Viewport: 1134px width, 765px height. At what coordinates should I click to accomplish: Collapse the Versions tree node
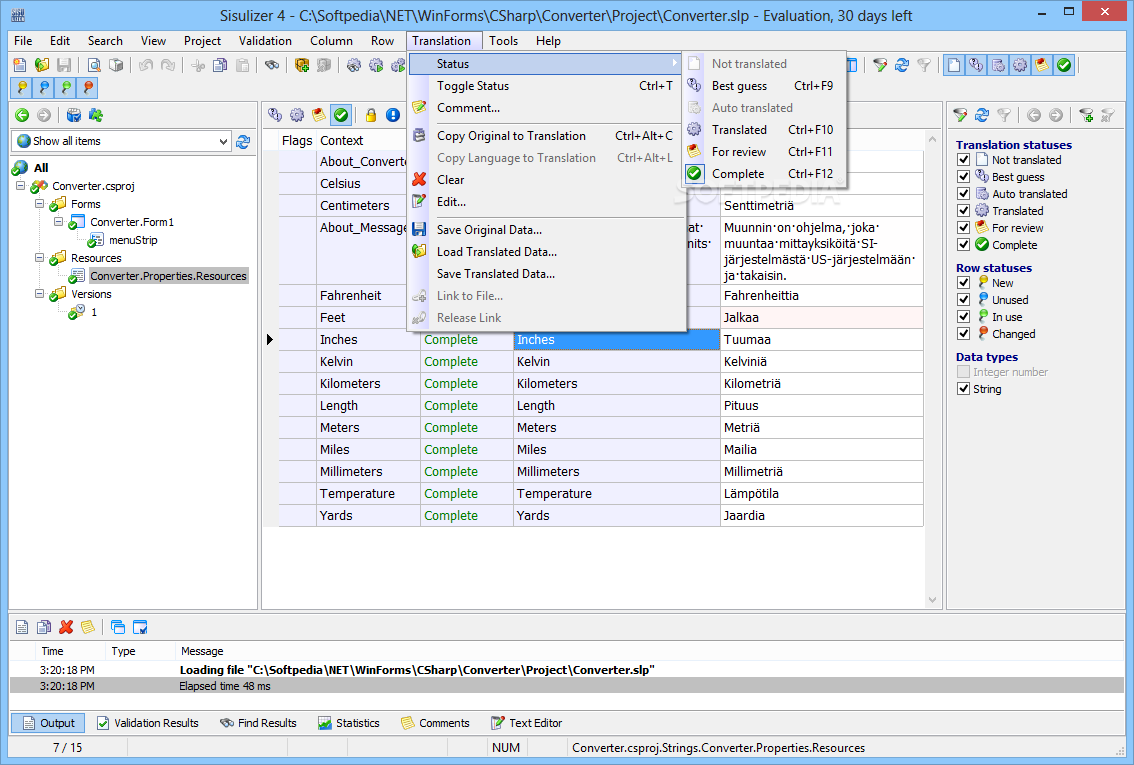40,294
